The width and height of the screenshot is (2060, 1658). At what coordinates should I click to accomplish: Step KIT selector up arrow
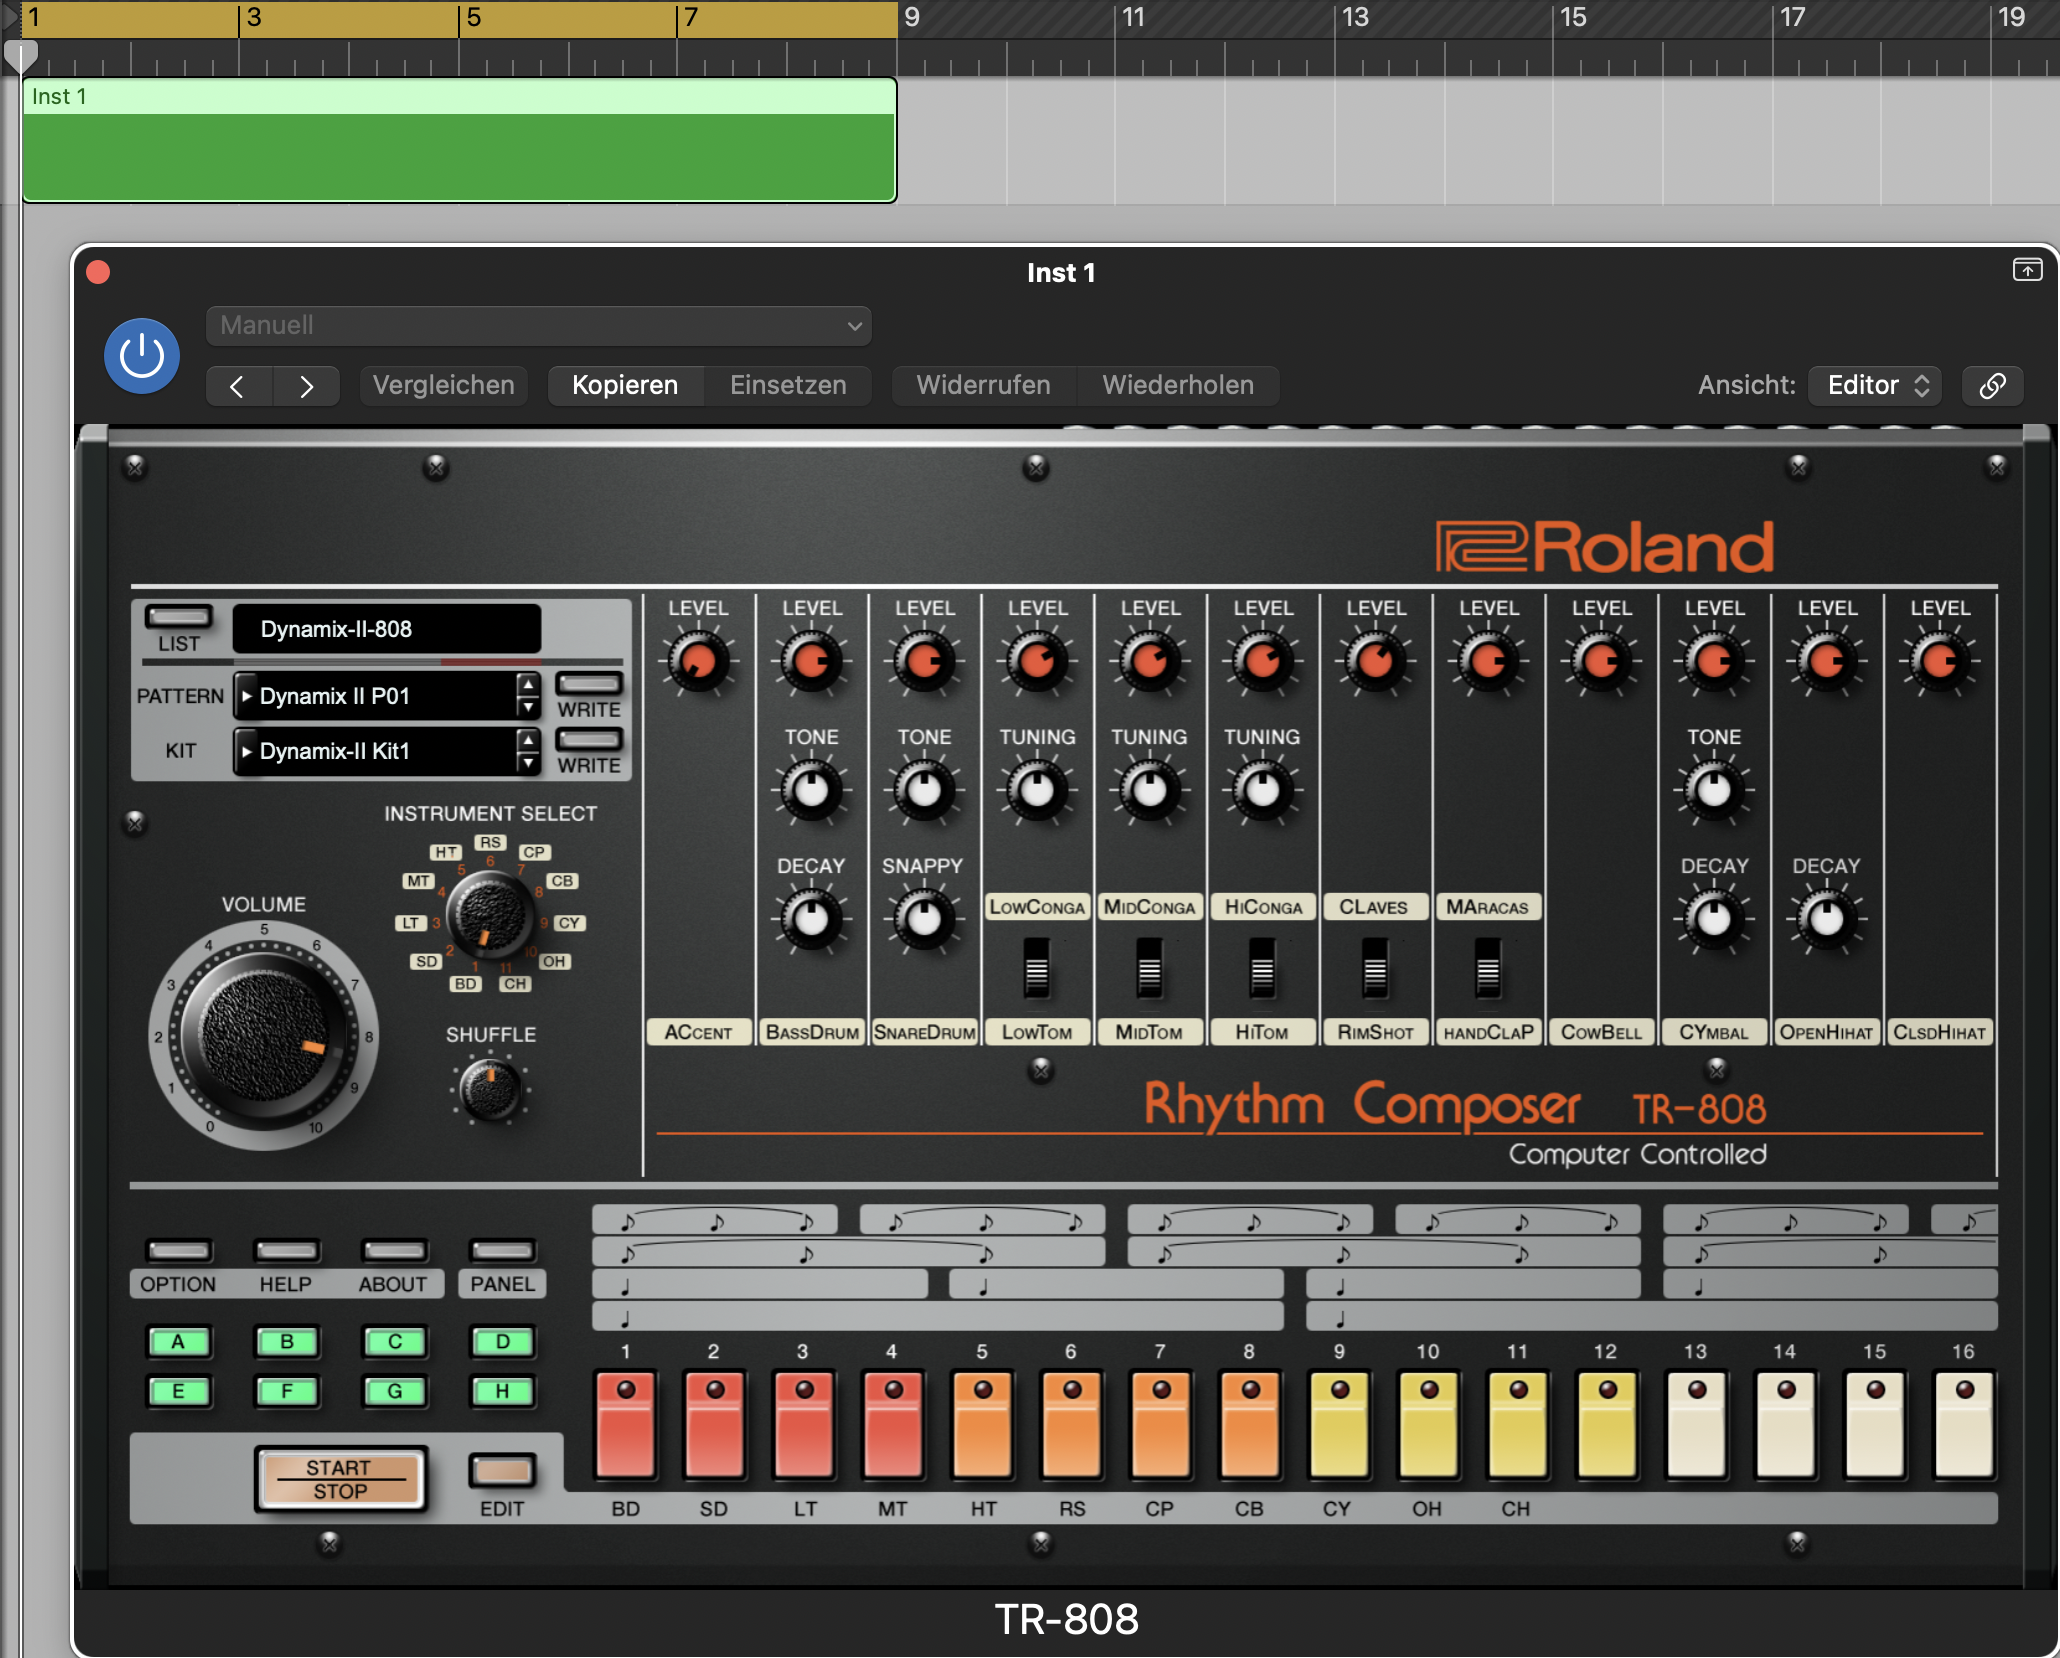click(x=528, y=739)
